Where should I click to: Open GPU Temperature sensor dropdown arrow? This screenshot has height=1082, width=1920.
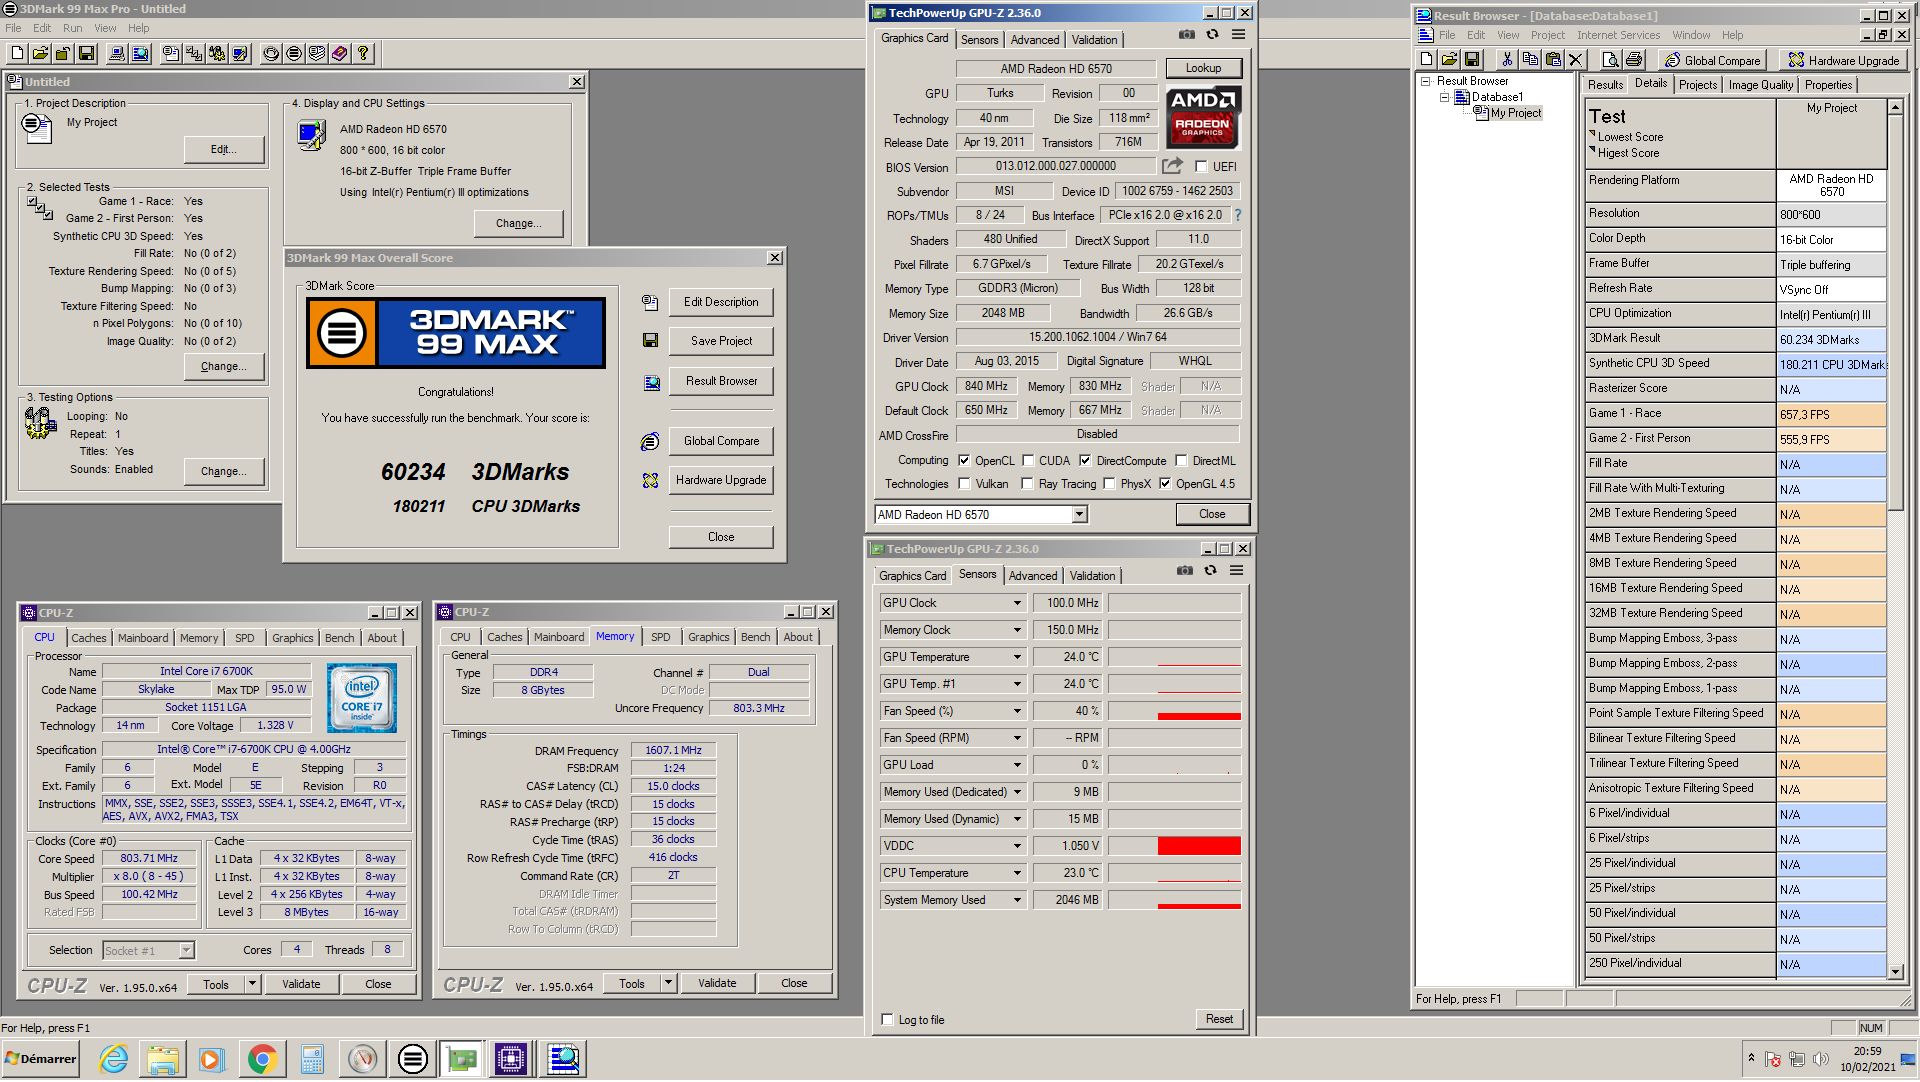point(1017,657)
